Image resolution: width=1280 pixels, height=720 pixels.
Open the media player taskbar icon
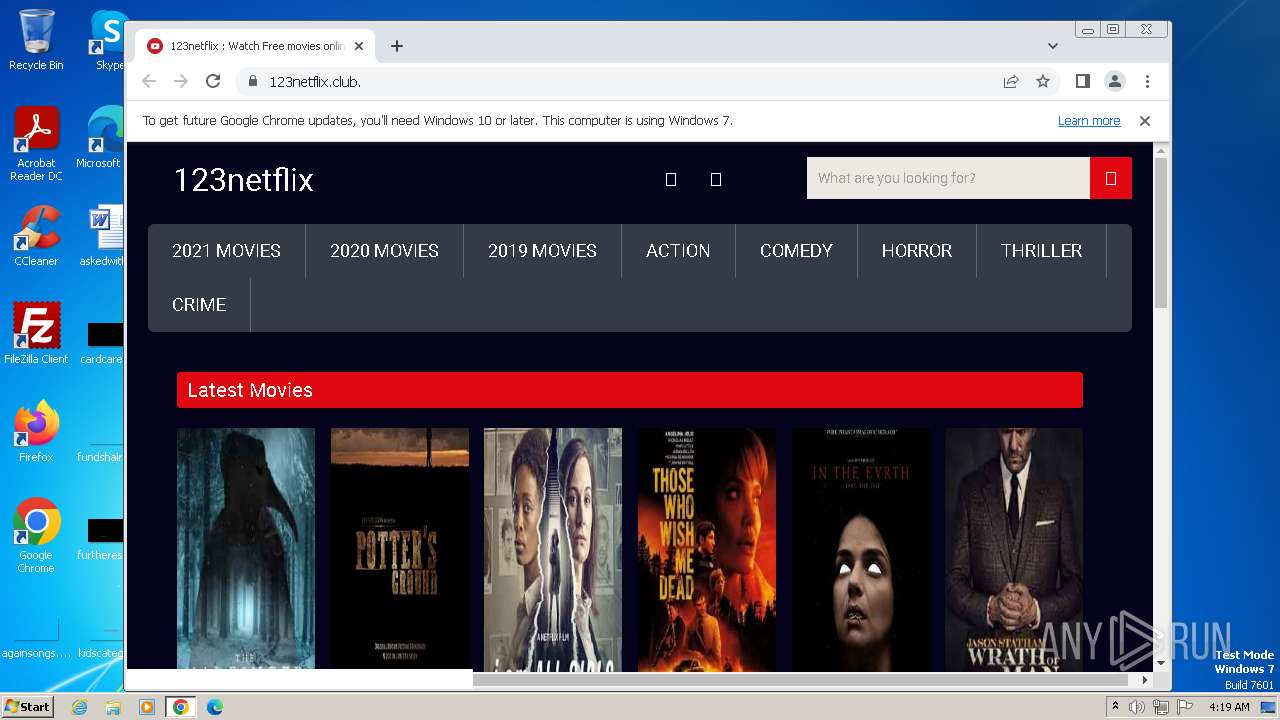coord(147,707)
